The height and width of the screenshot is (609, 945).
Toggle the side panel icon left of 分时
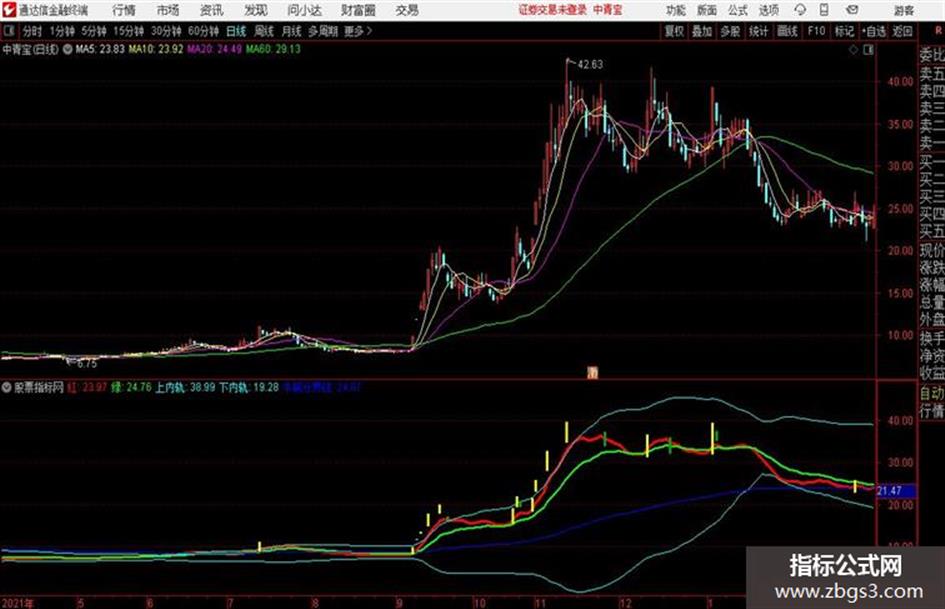point(8,31)
